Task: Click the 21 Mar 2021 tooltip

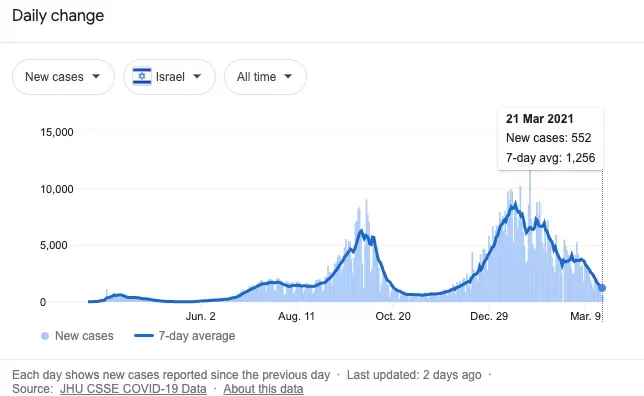Action: click(x=550, y=139)
